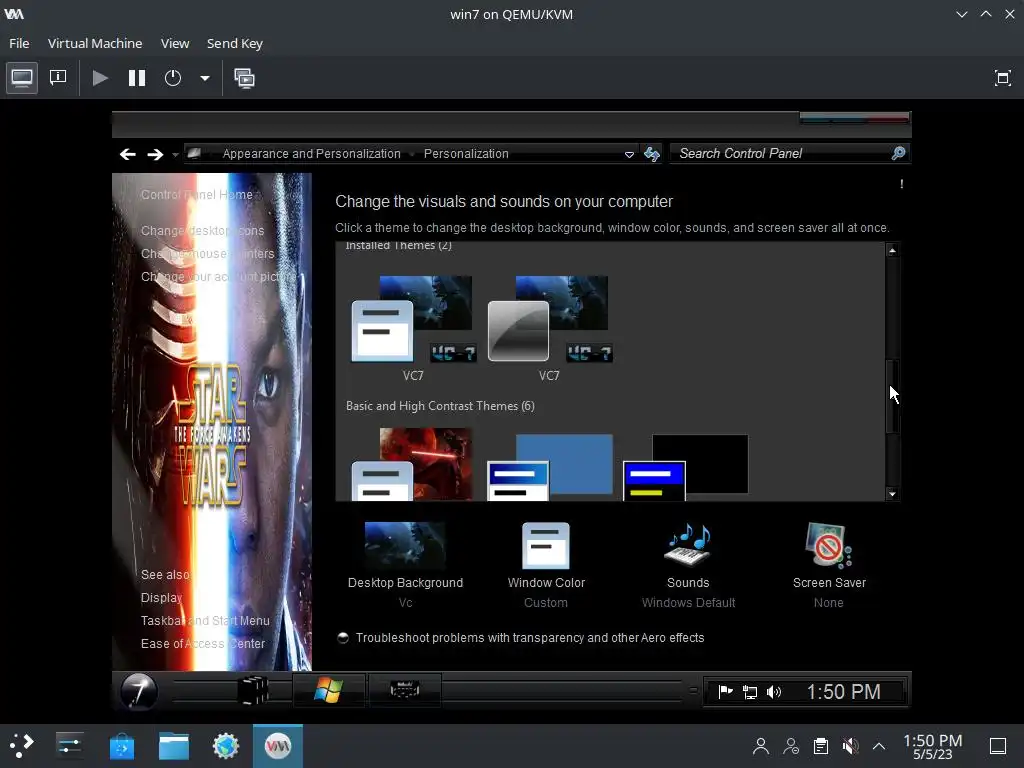
Task: Select the blue Windows Classic theme
Action: tap(550, 468)
